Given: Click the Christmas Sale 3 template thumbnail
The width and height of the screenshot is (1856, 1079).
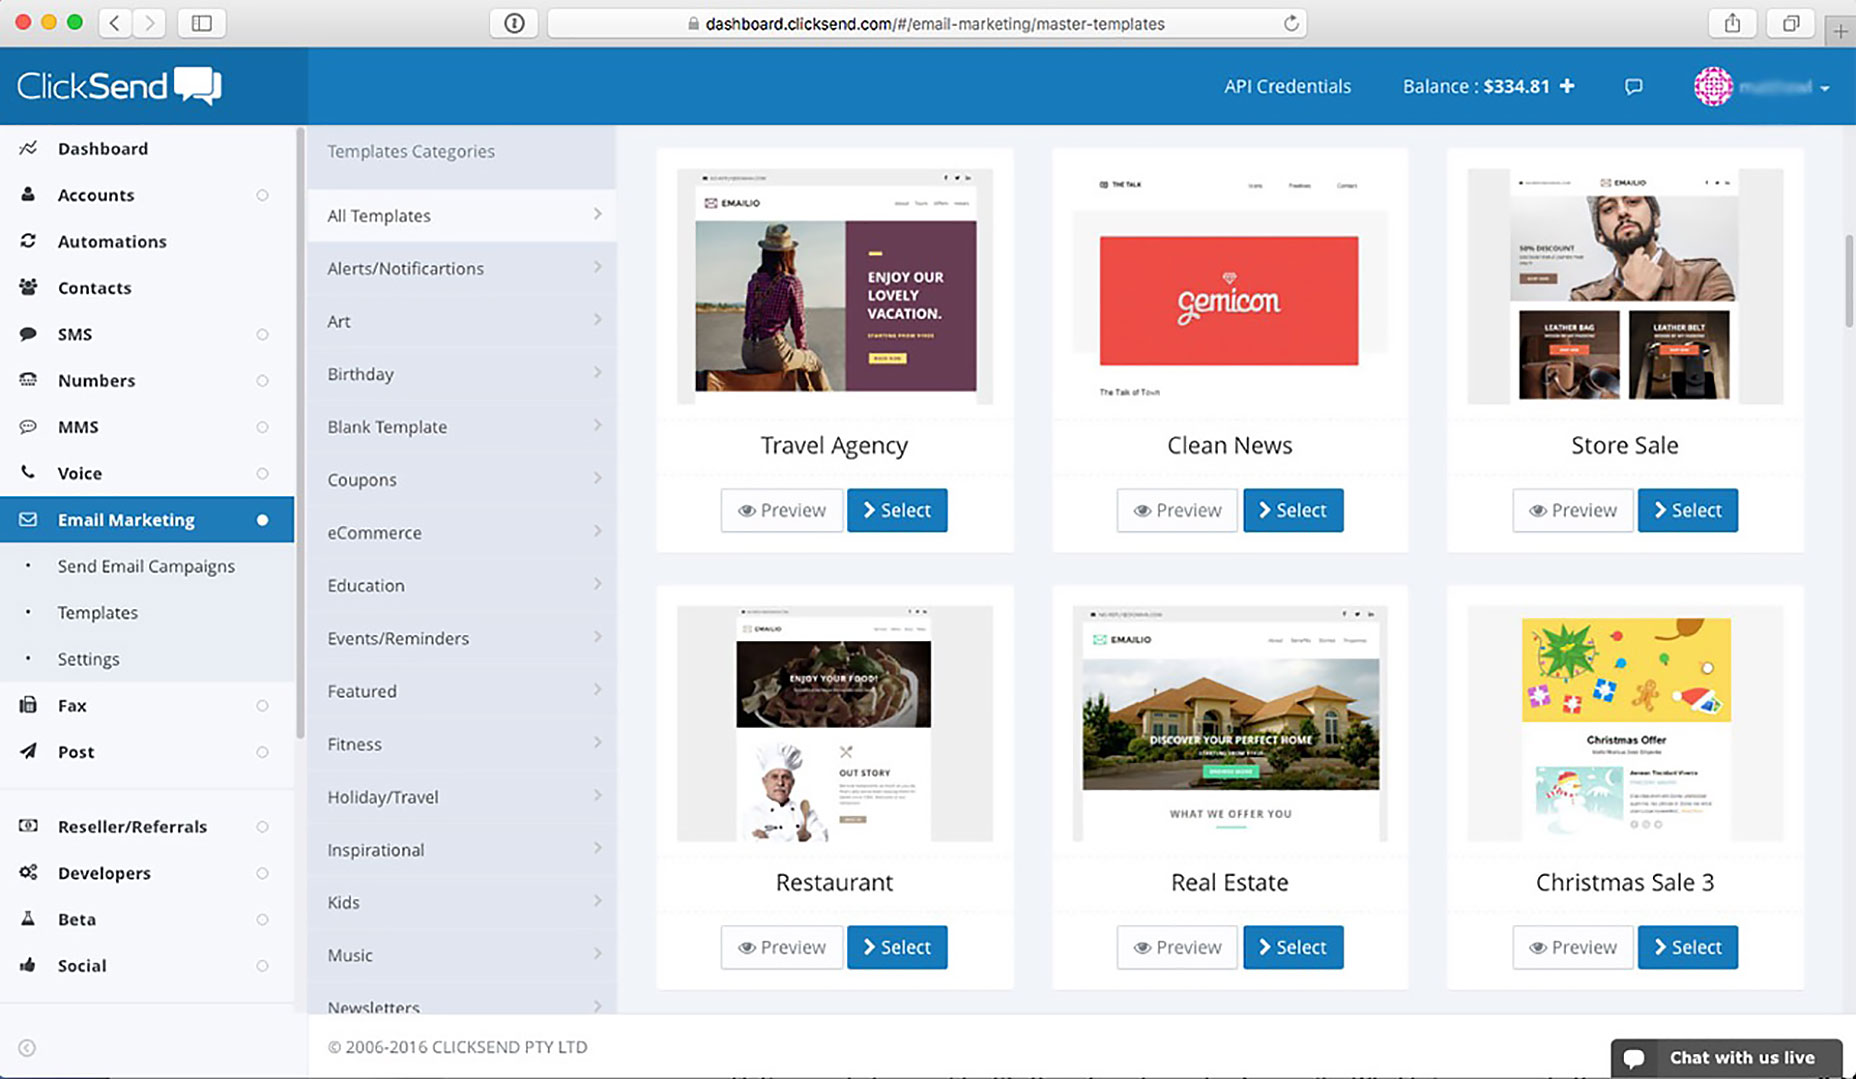Looking at the screenshot, I should coord(1625,723).
